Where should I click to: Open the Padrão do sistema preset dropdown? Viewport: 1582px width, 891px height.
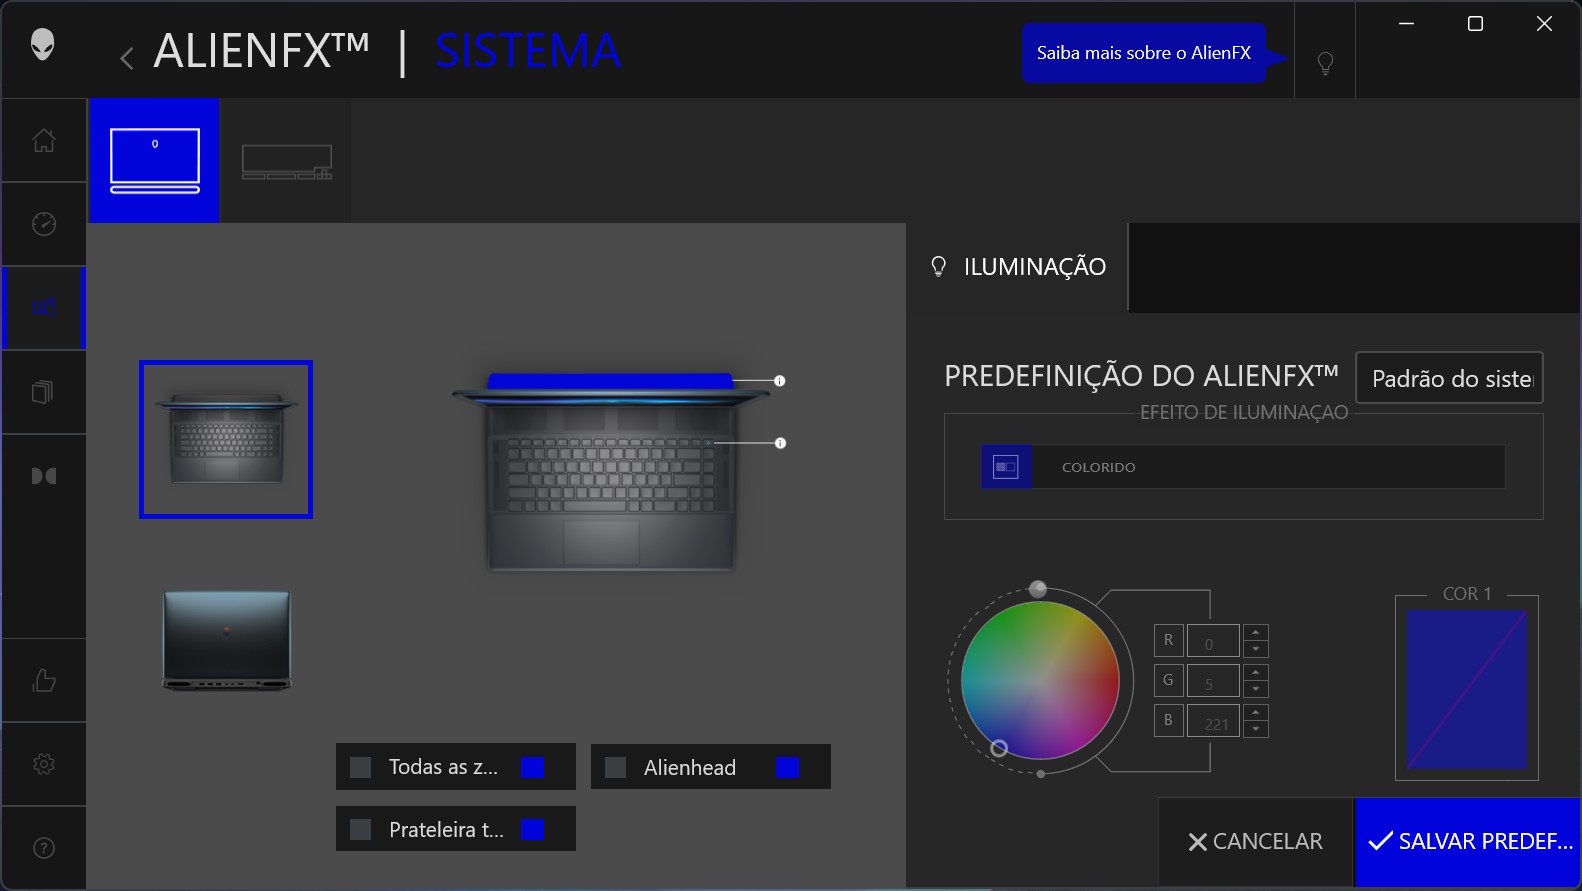pos(1449,378)
